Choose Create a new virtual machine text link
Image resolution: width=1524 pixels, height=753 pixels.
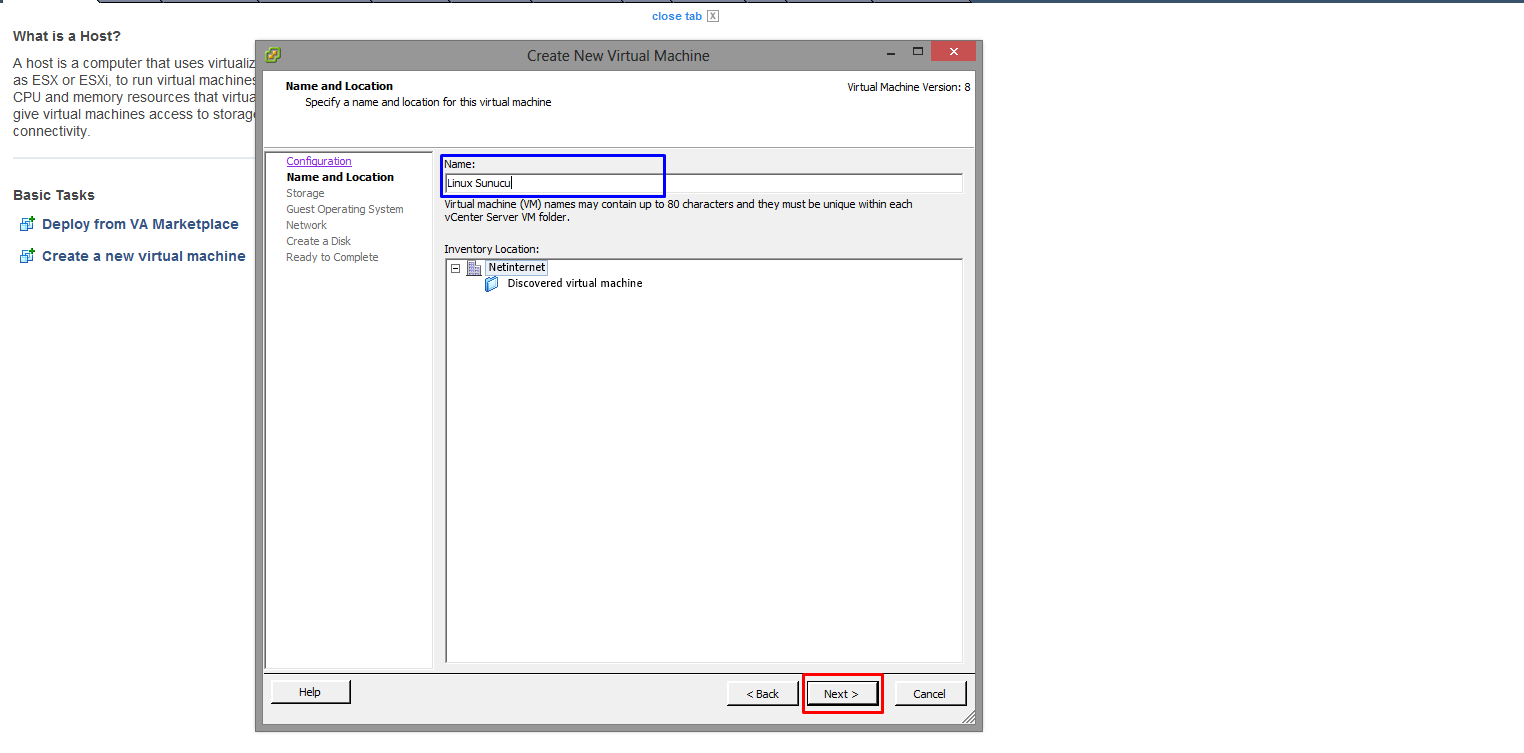coord(143,256)
